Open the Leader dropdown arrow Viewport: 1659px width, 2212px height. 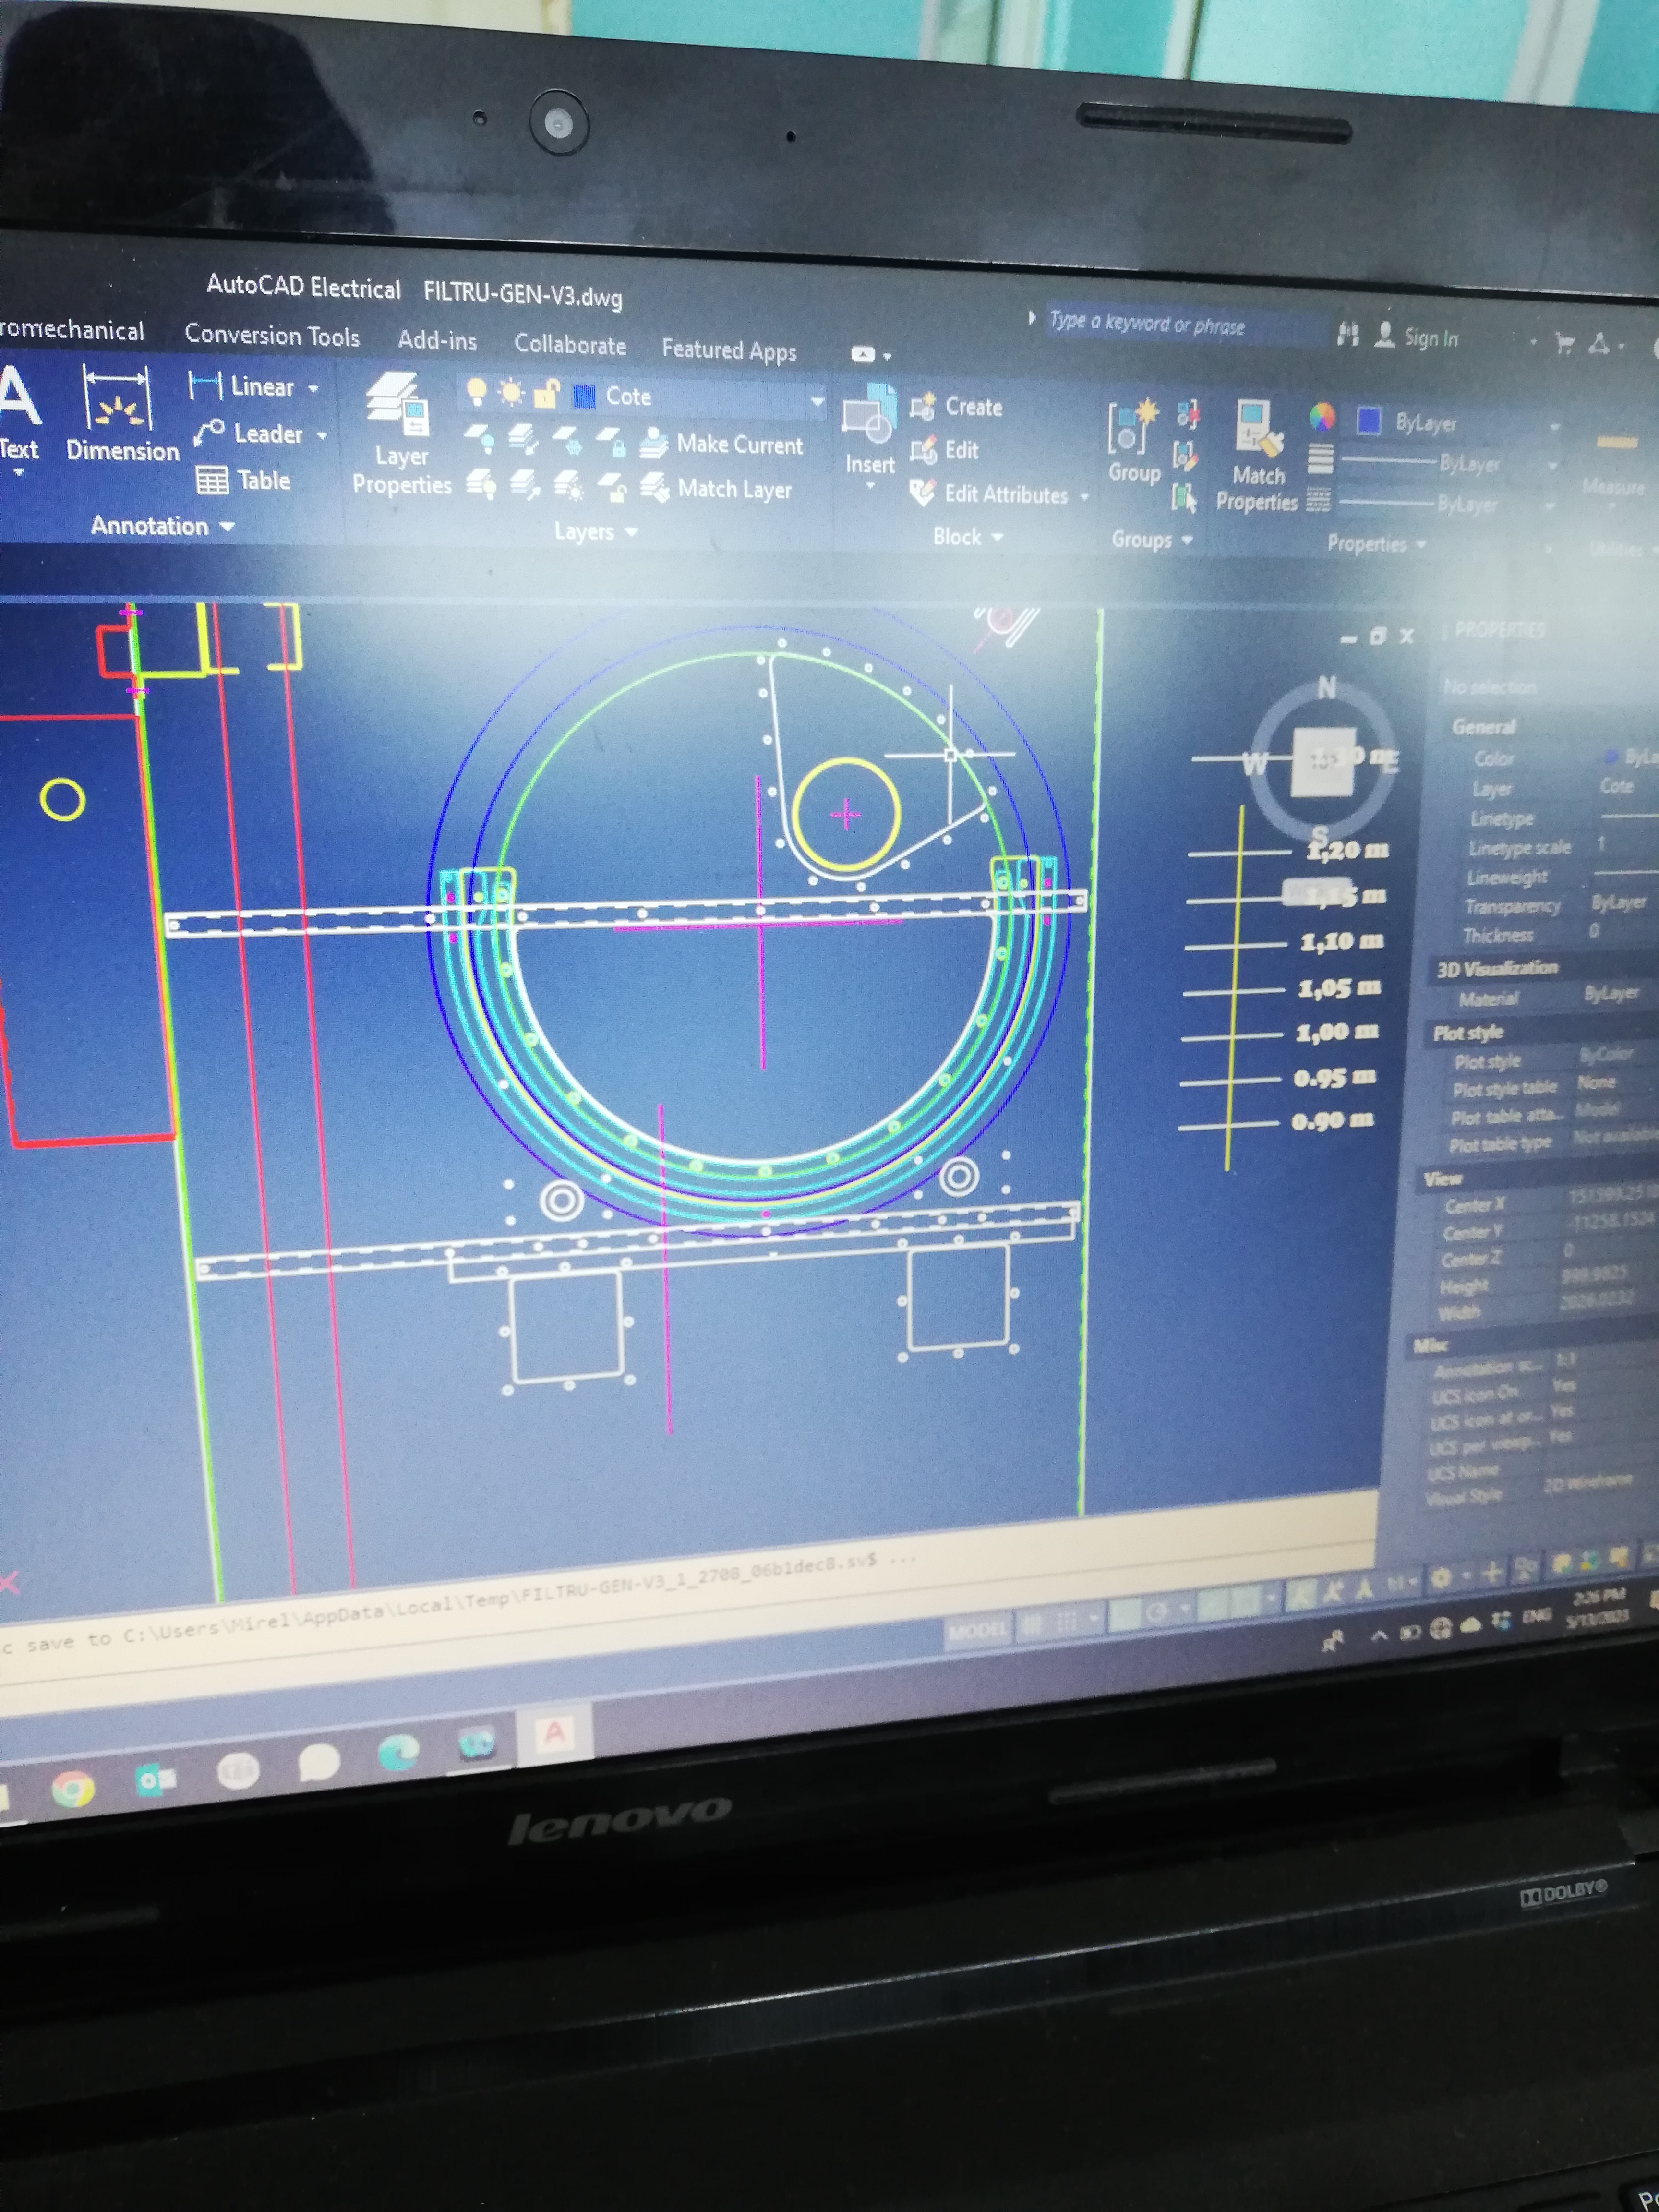322,436
